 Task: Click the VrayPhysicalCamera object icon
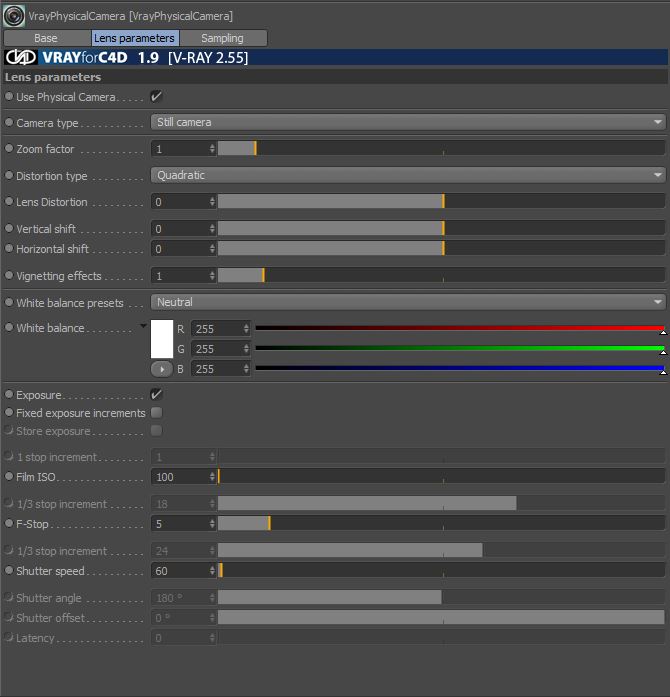tap(14, 16)
